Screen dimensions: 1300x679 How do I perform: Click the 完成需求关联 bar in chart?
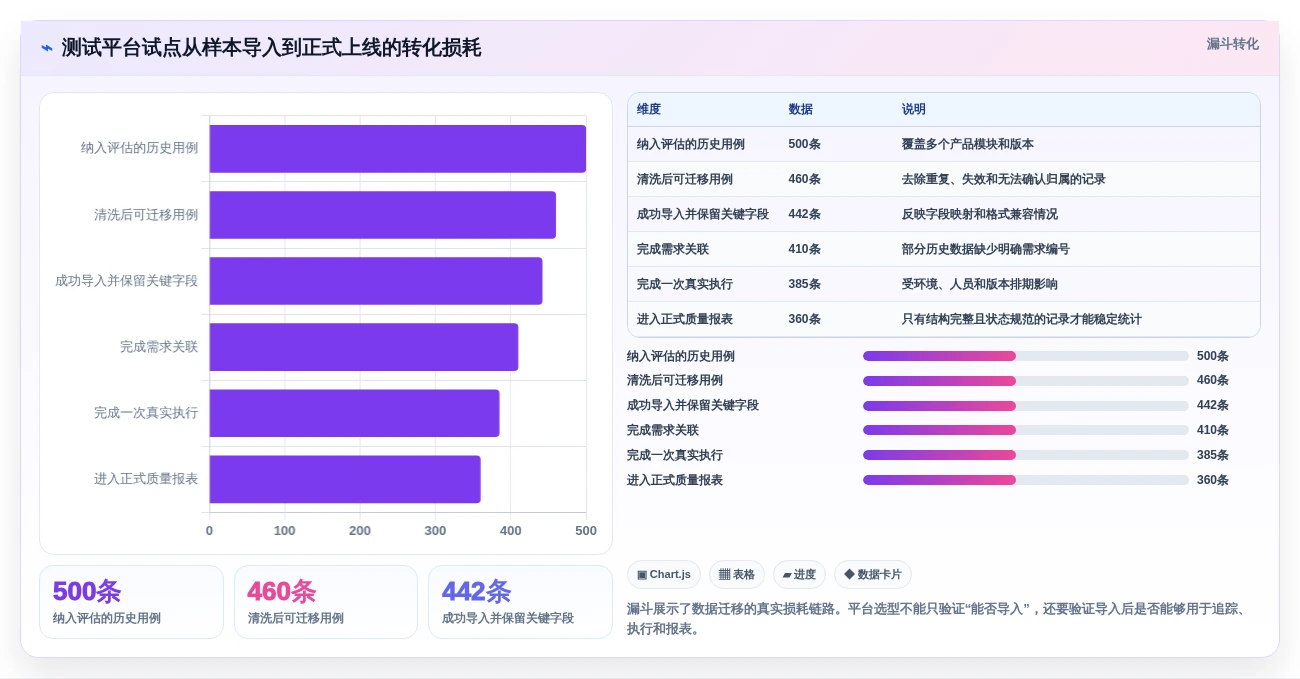point(363,347)
